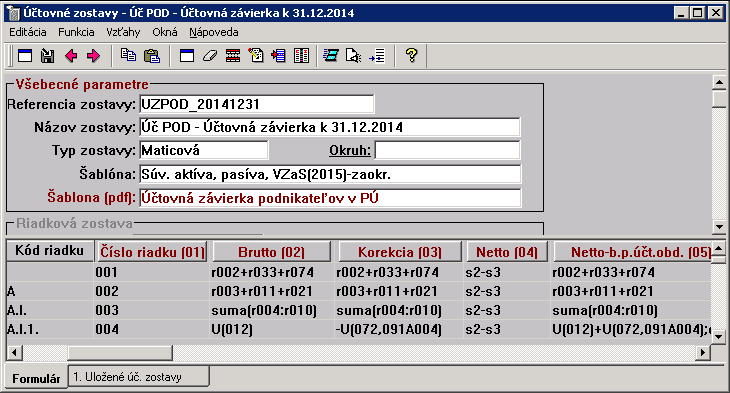Close the Účtovné zostavy window
This screenshot has height=393, width=730.
(716, 13)
